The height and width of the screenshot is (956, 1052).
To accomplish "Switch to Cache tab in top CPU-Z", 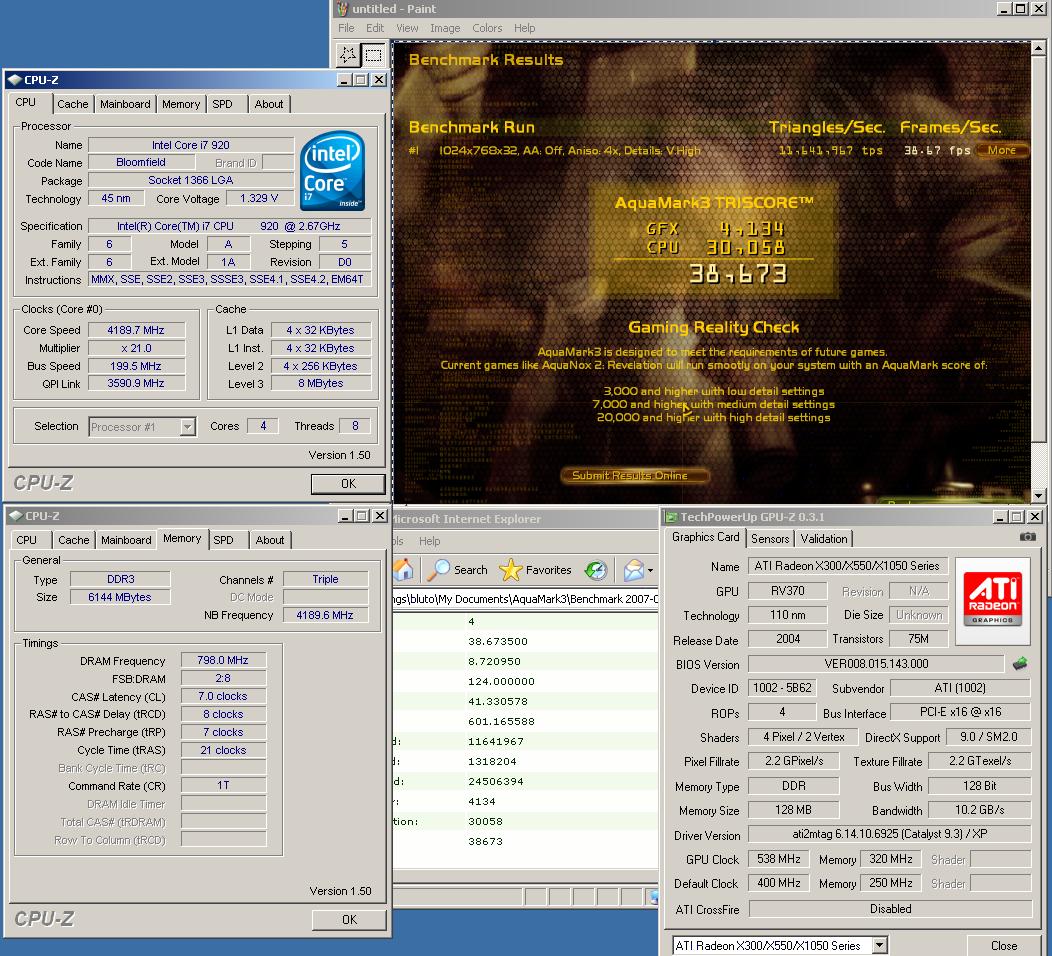I will click(x=72, y=104).
